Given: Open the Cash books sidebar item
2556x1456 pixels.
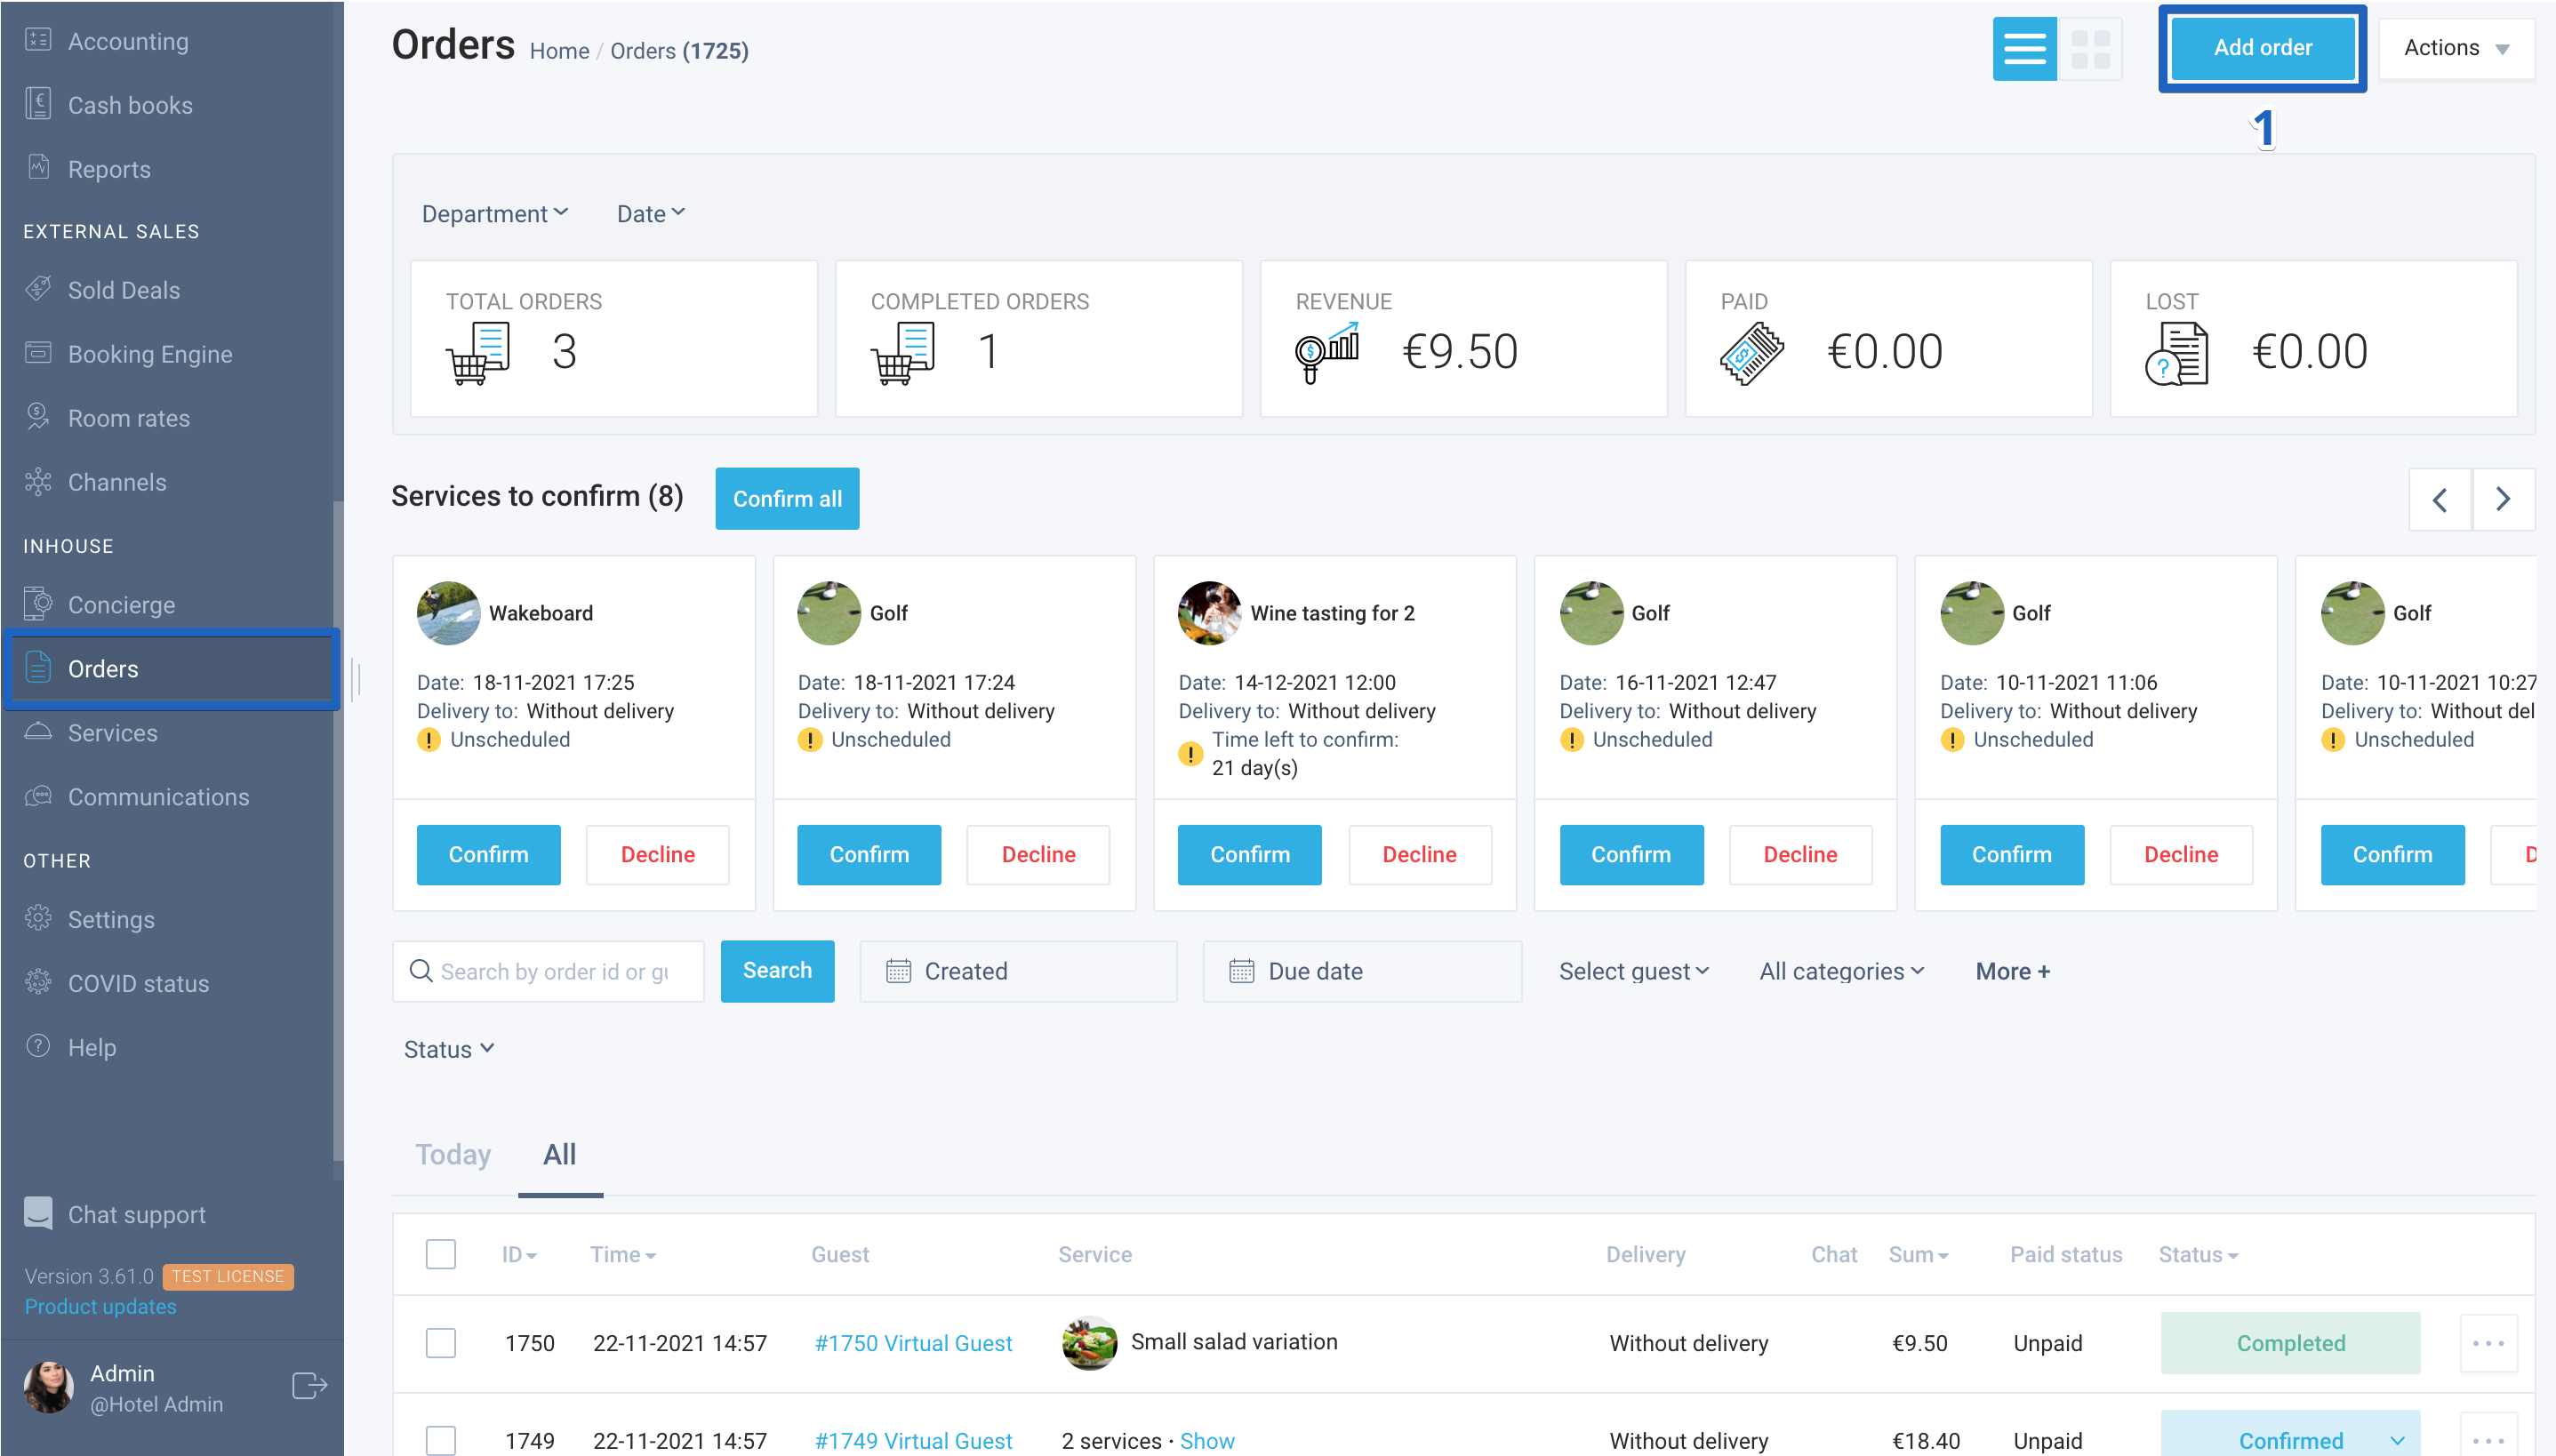Looking at the screenshot, I should (x=129, y=105).
